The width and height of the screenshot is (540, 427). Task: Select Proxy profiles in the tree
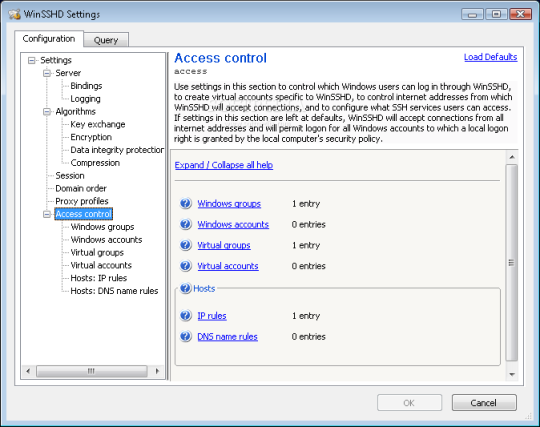[x=82, y=201]
